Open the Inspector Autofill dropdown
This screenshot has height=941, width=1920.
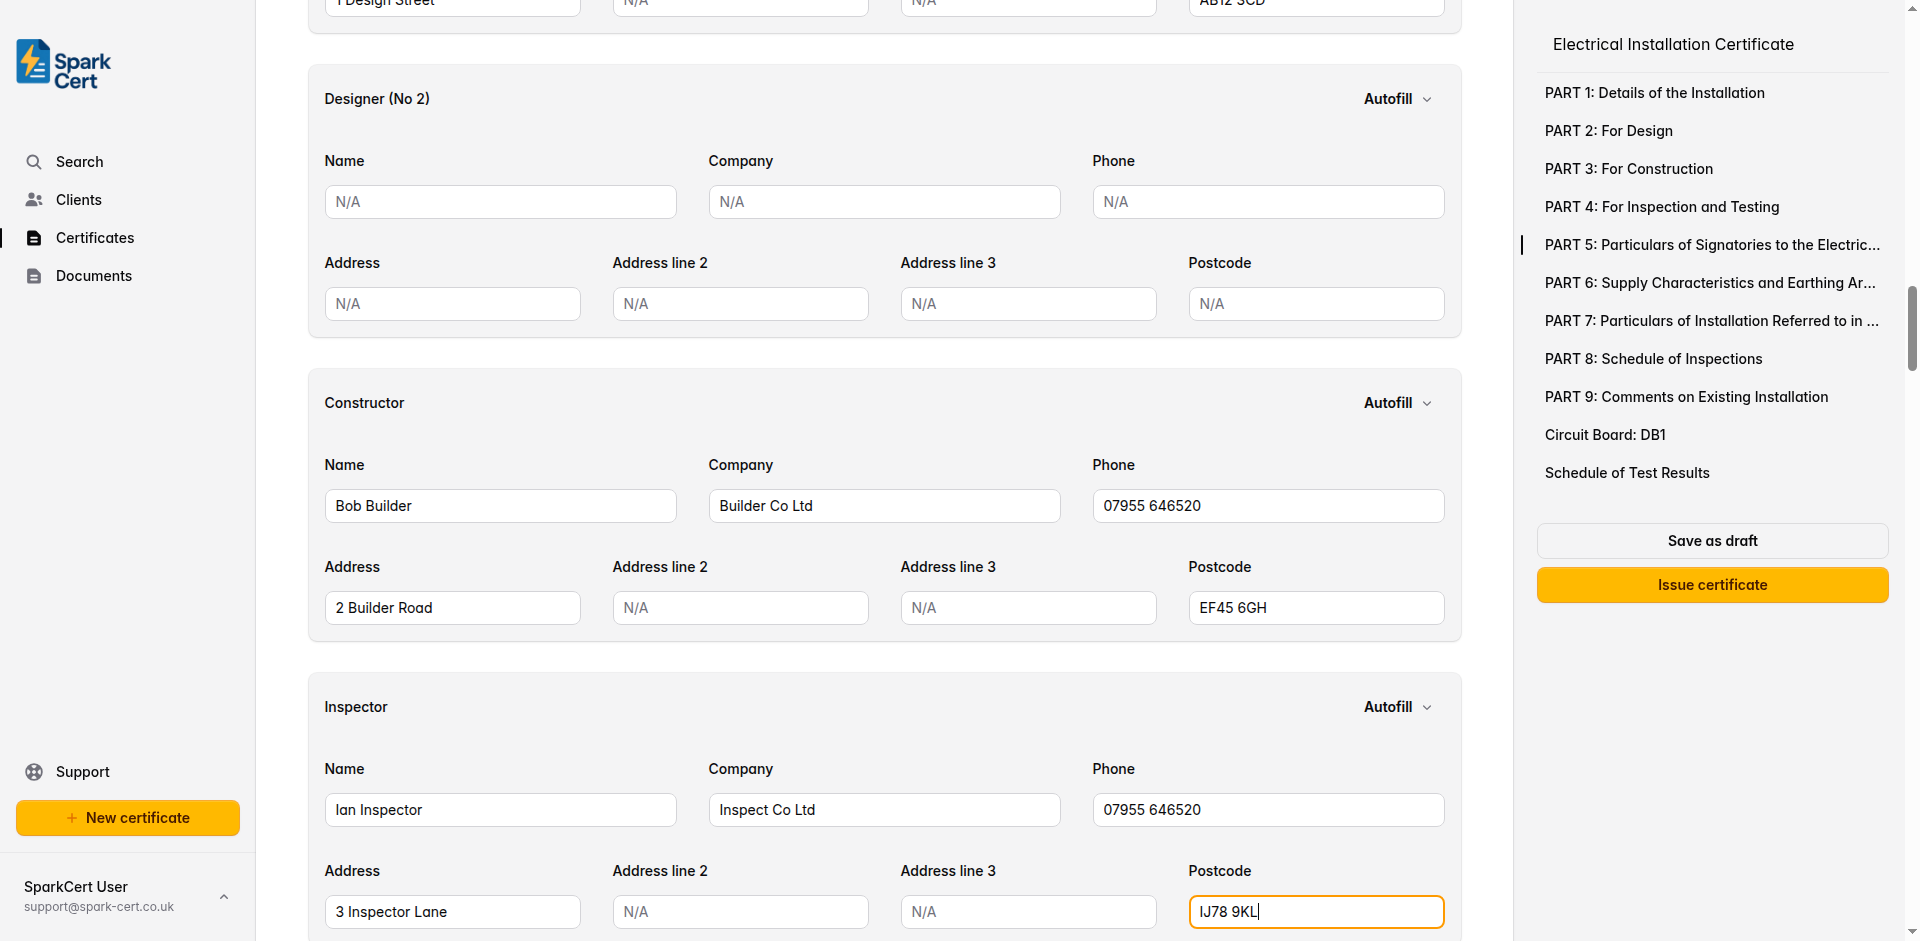pos(1396,707)
